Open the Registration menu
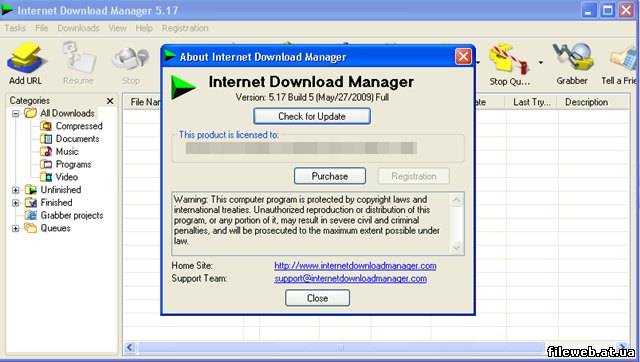Screen dimensions: 640x362 (185, 28)
